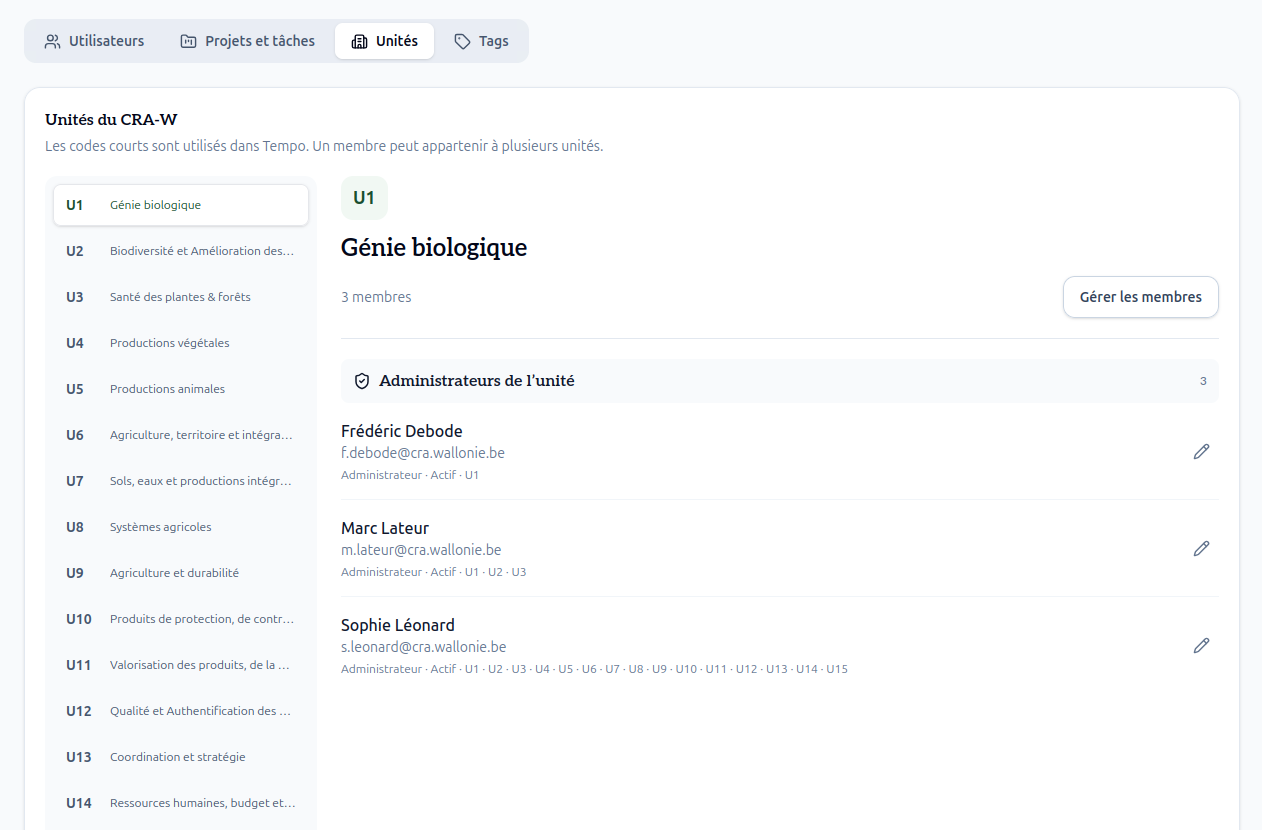Open unit U14 Ressources humaines, budget
Viewport: 1262px width, 830px height.
181,803
